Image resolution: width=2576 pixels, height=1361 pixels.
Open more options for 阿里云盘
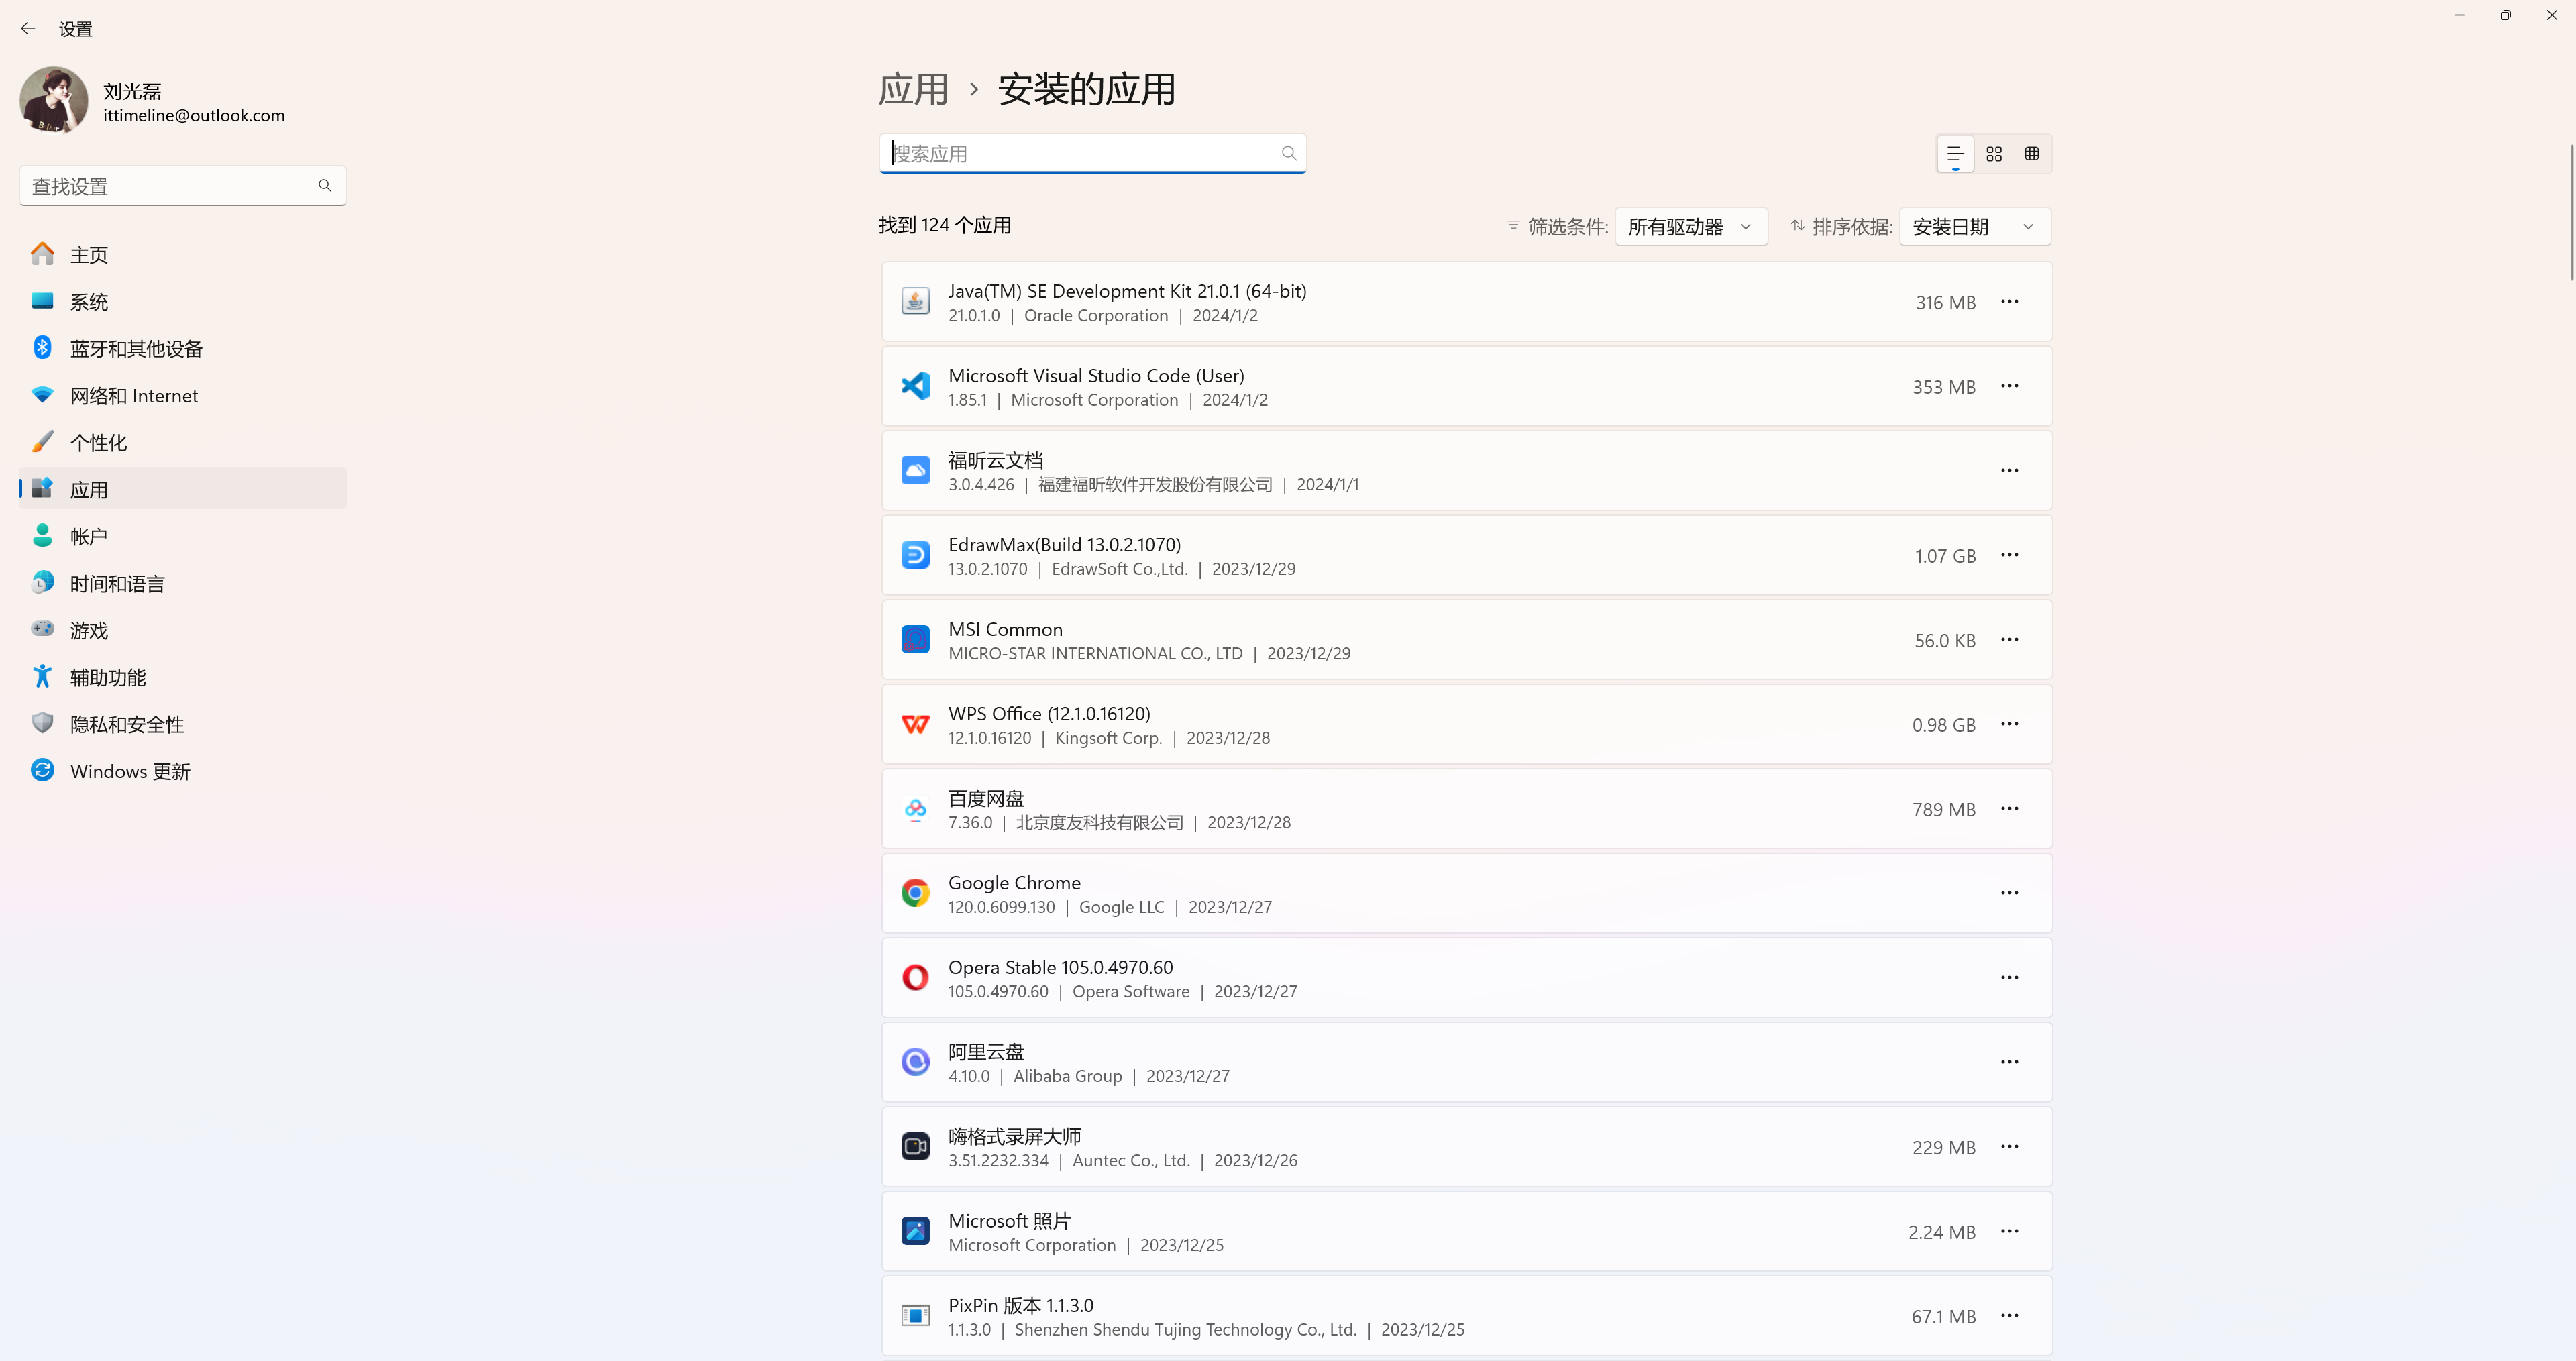point(2009,1062)
